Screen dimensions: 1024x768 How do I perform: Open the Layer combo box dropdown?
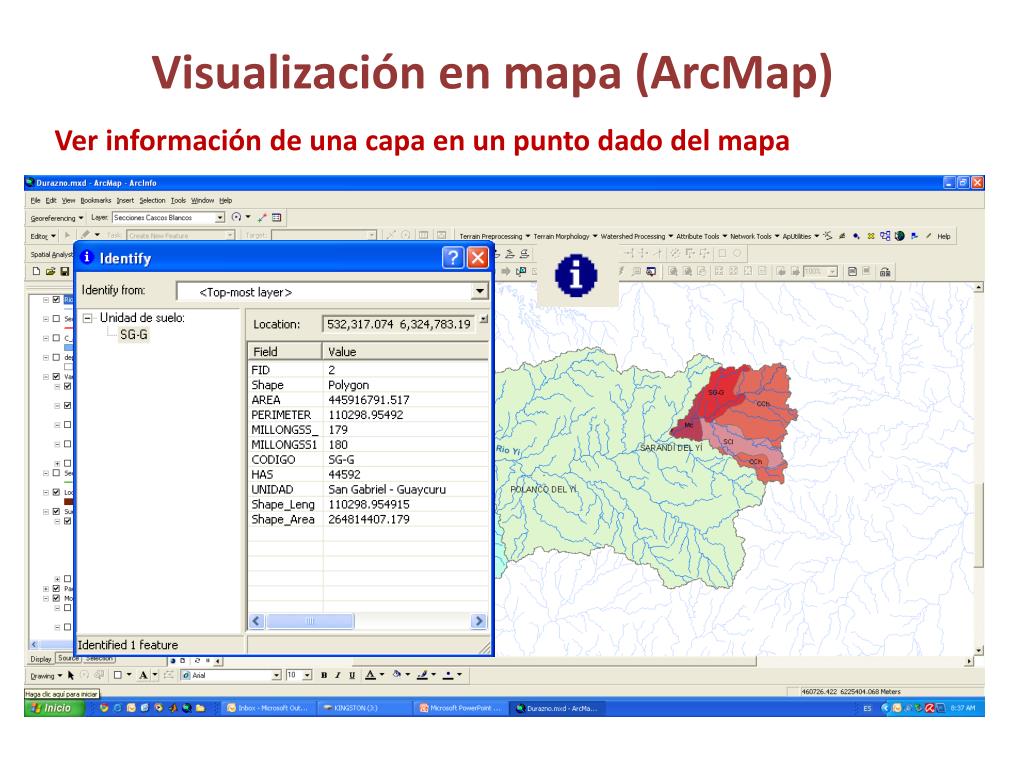click(220, 217)
